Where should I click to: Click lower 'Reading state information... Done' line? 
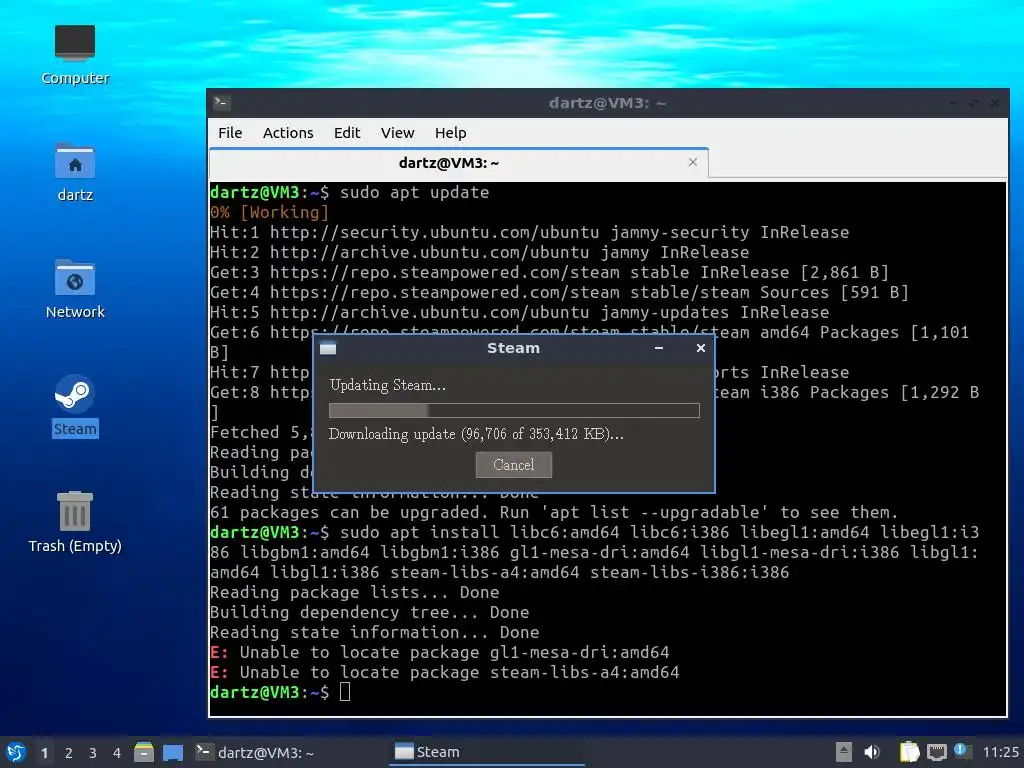pyautogui.click(x=374, y=632)
